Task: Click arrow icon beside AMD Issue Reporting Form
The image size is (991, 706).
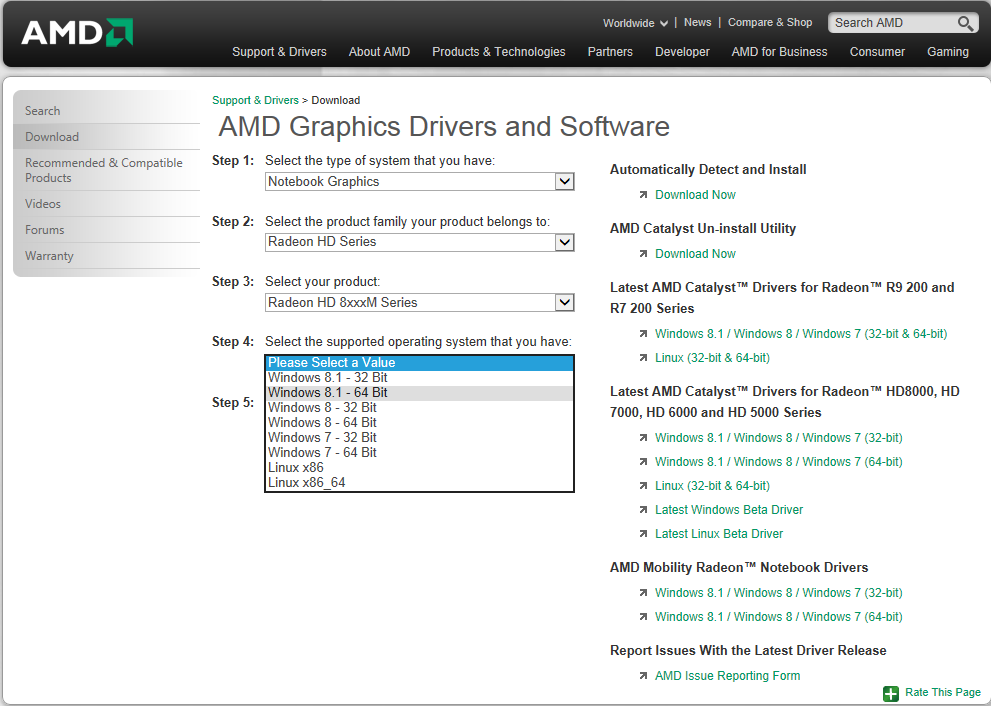Action: tap(644, 676)
